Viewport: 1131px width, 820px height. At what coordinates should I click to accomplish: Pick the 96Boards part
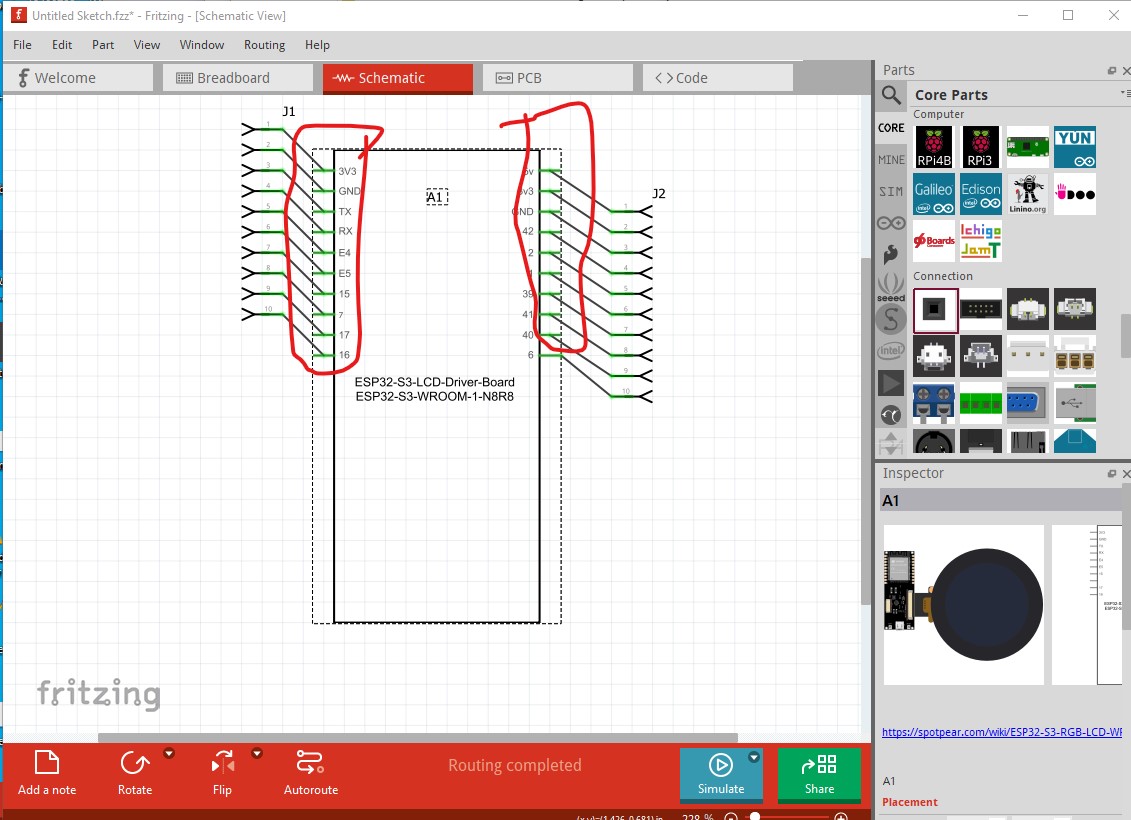tap(933, 241)
